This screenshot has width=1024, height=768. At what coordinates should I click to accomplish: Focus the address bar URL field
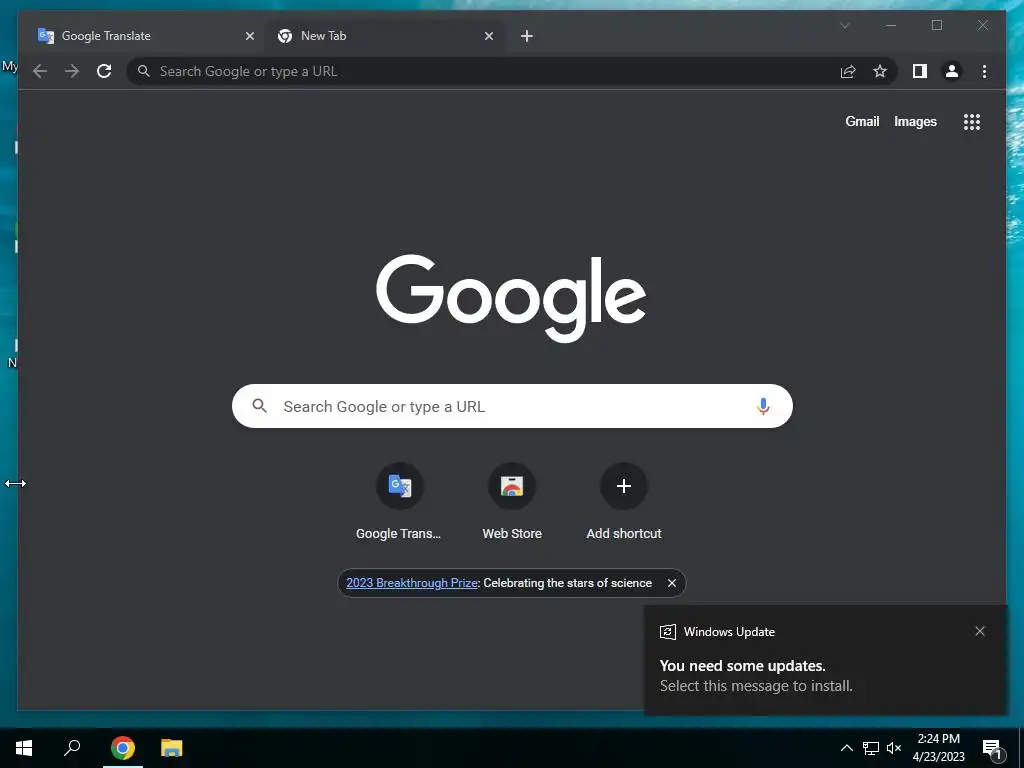(x=483, y=71)
